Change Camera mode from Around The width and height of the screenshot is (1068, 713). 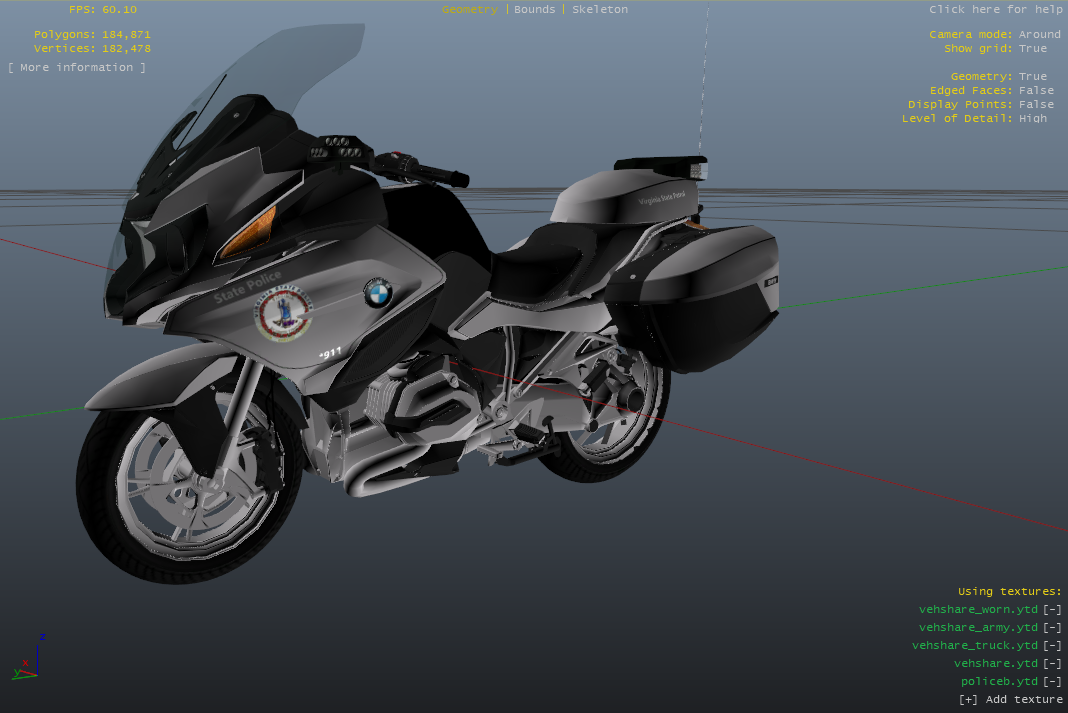tap(1039, 35)
